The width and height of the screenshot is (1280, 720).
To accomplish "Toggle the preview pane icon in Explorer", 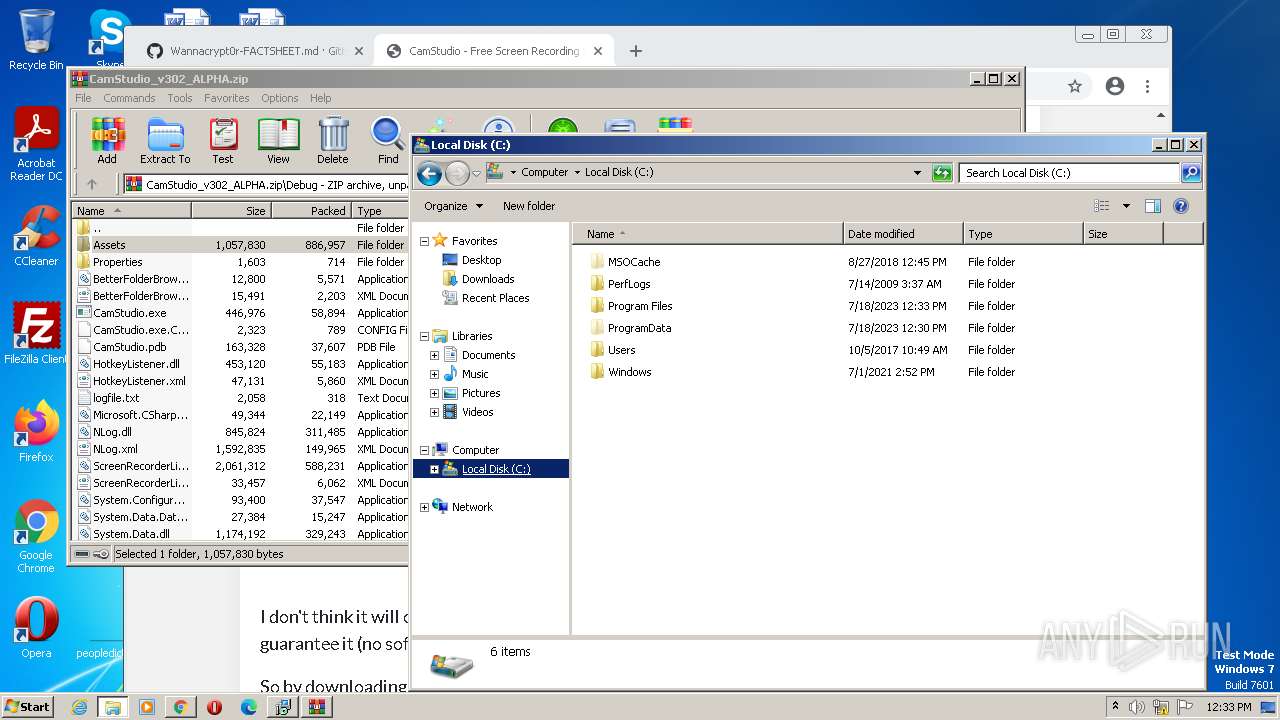I will pos(1152,206).
